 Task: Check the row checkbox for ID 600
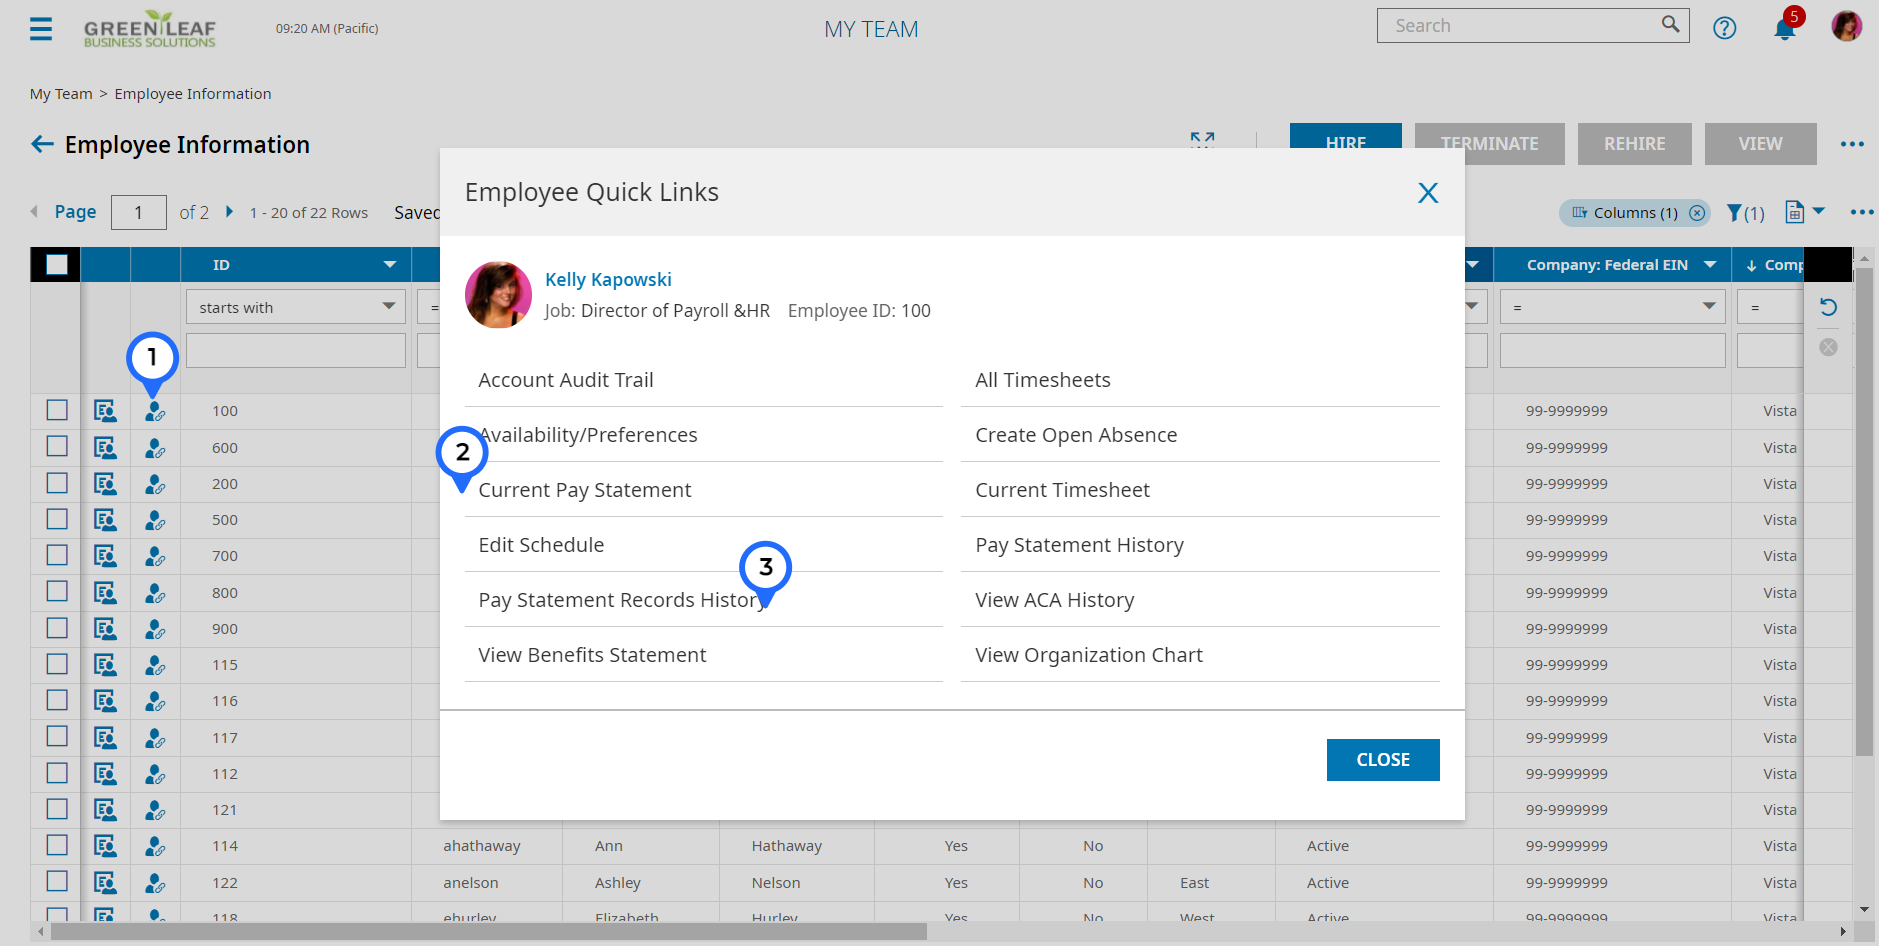click(x=57, y=447)
